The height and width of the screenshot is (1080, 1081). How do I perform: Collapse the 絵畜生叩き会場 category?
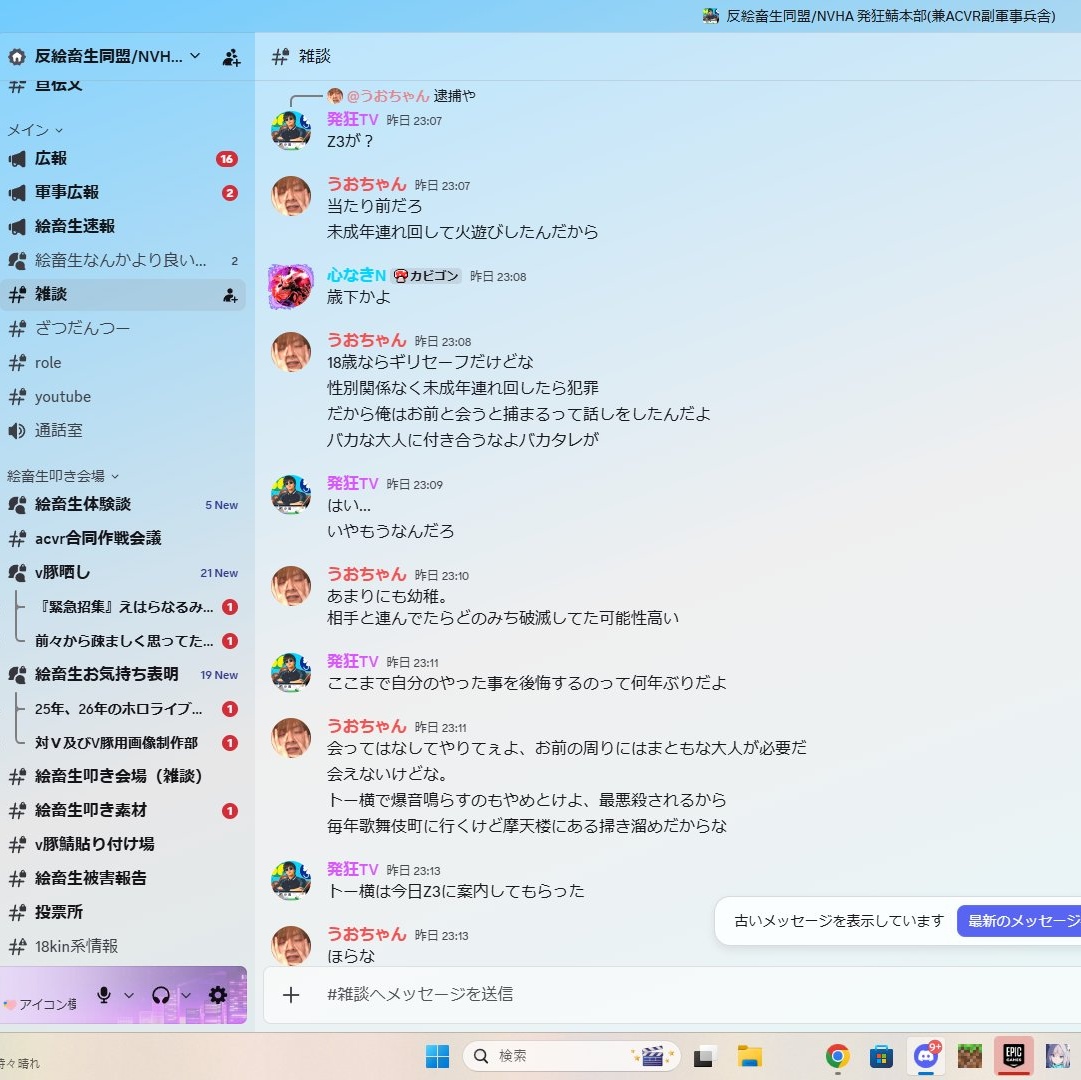(62, 476)
